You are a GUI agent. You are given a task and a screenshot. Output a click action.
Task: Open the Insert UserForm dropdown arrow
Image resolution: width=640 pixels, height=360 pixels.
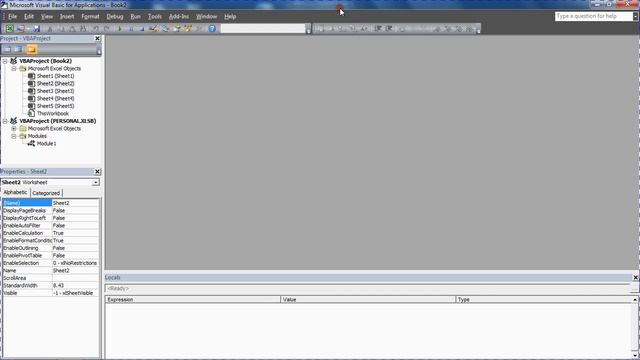(x=28, y=29)
